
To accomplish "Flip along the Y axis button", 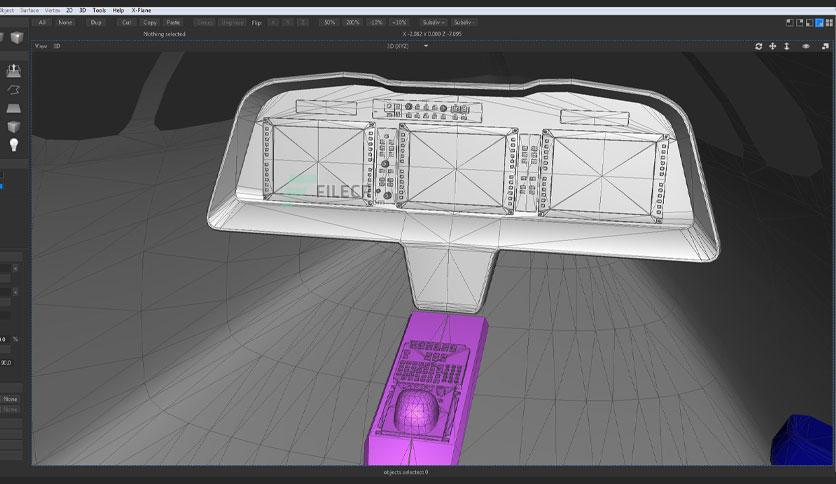I will [x=288, y=22].
